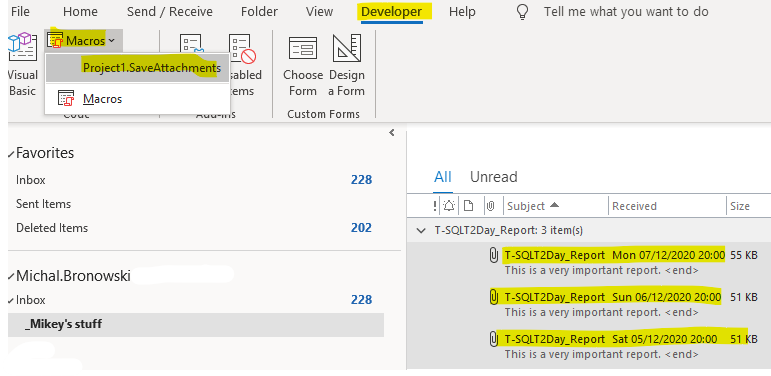The image size is (771, 376).
Task: Click the paperclip on the Mon 07/12/2020 email
Action: click(494, 255)
